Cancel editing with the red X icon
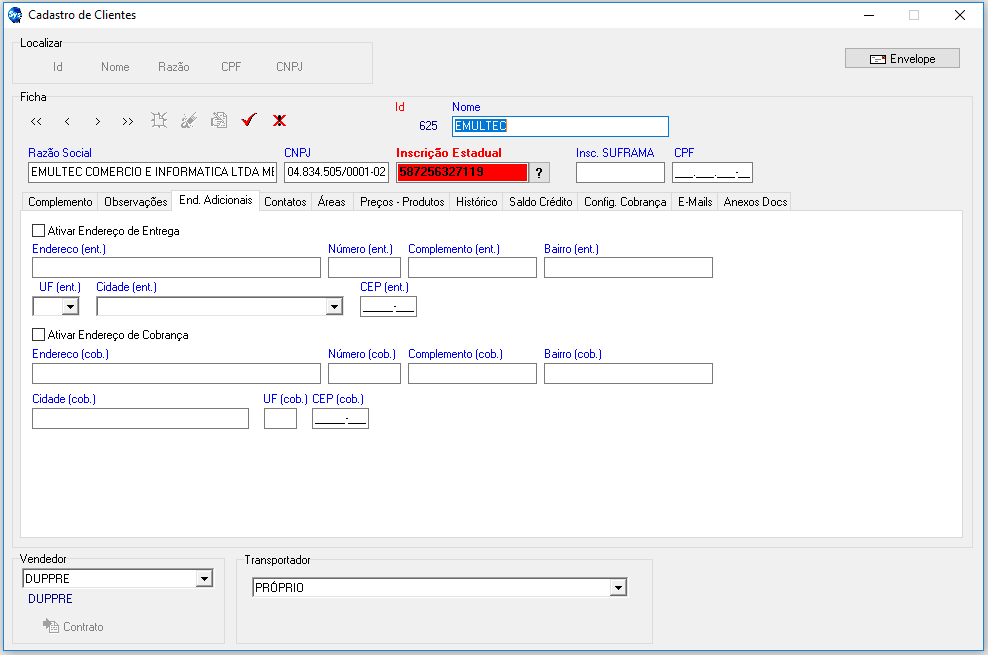The height and width of the screenshot is (655, 988). (279, 120)
